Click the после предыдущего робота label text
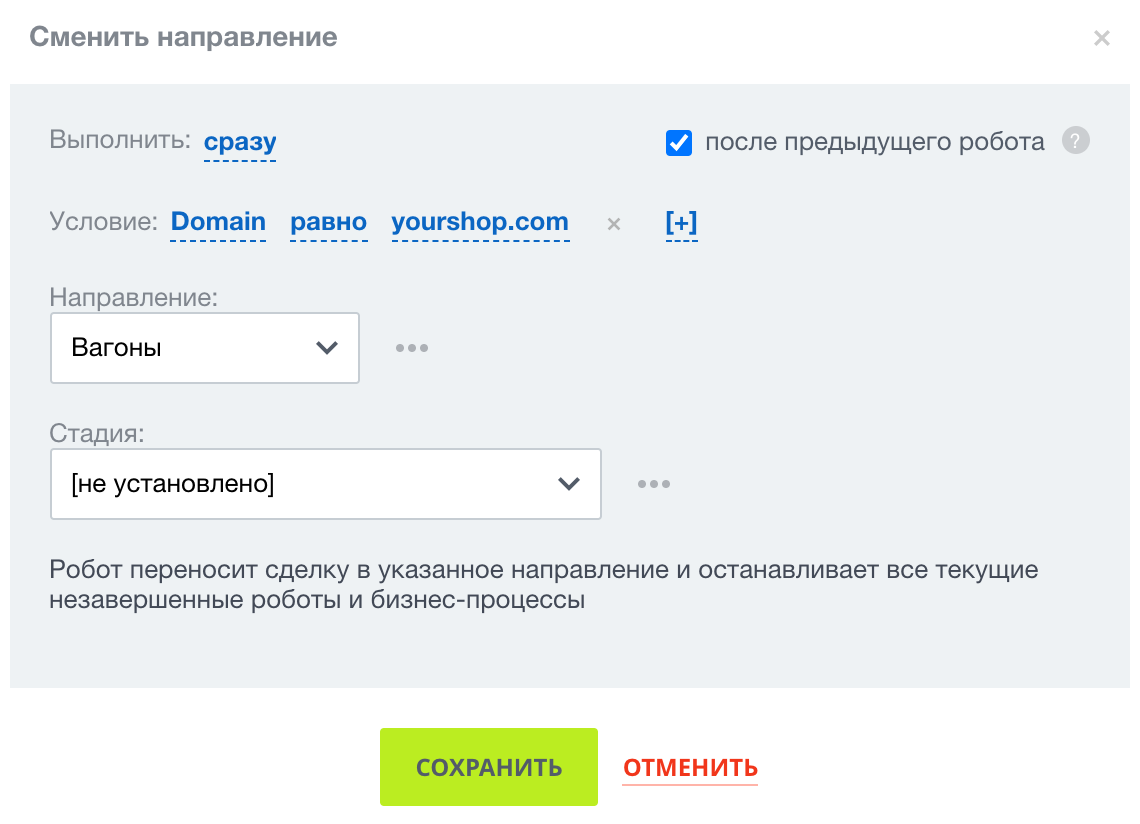Image resolution: width=1140 pixels, height=824 pixels. coord(875,141)
